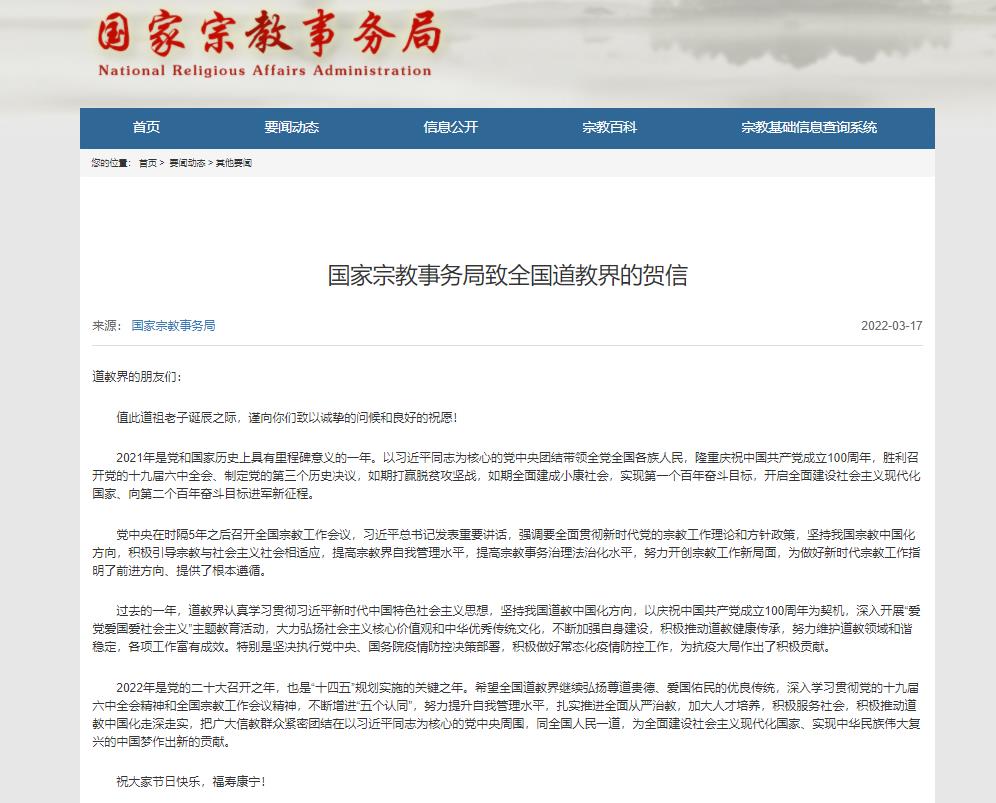Click the 国家宗教事务局 calligraphy logo
The height and width of the screenshot is (803, 996).
(269, 32)
